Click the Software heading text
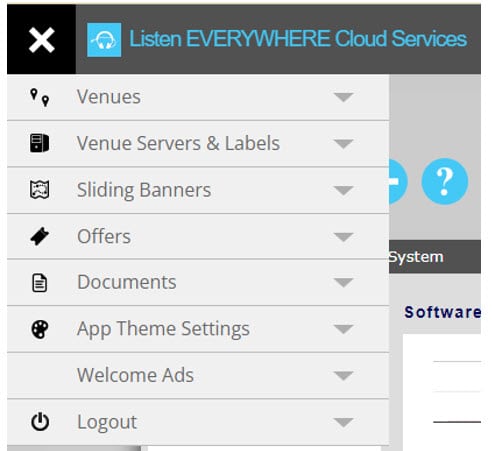492x451 pixels. click(442, 312)
